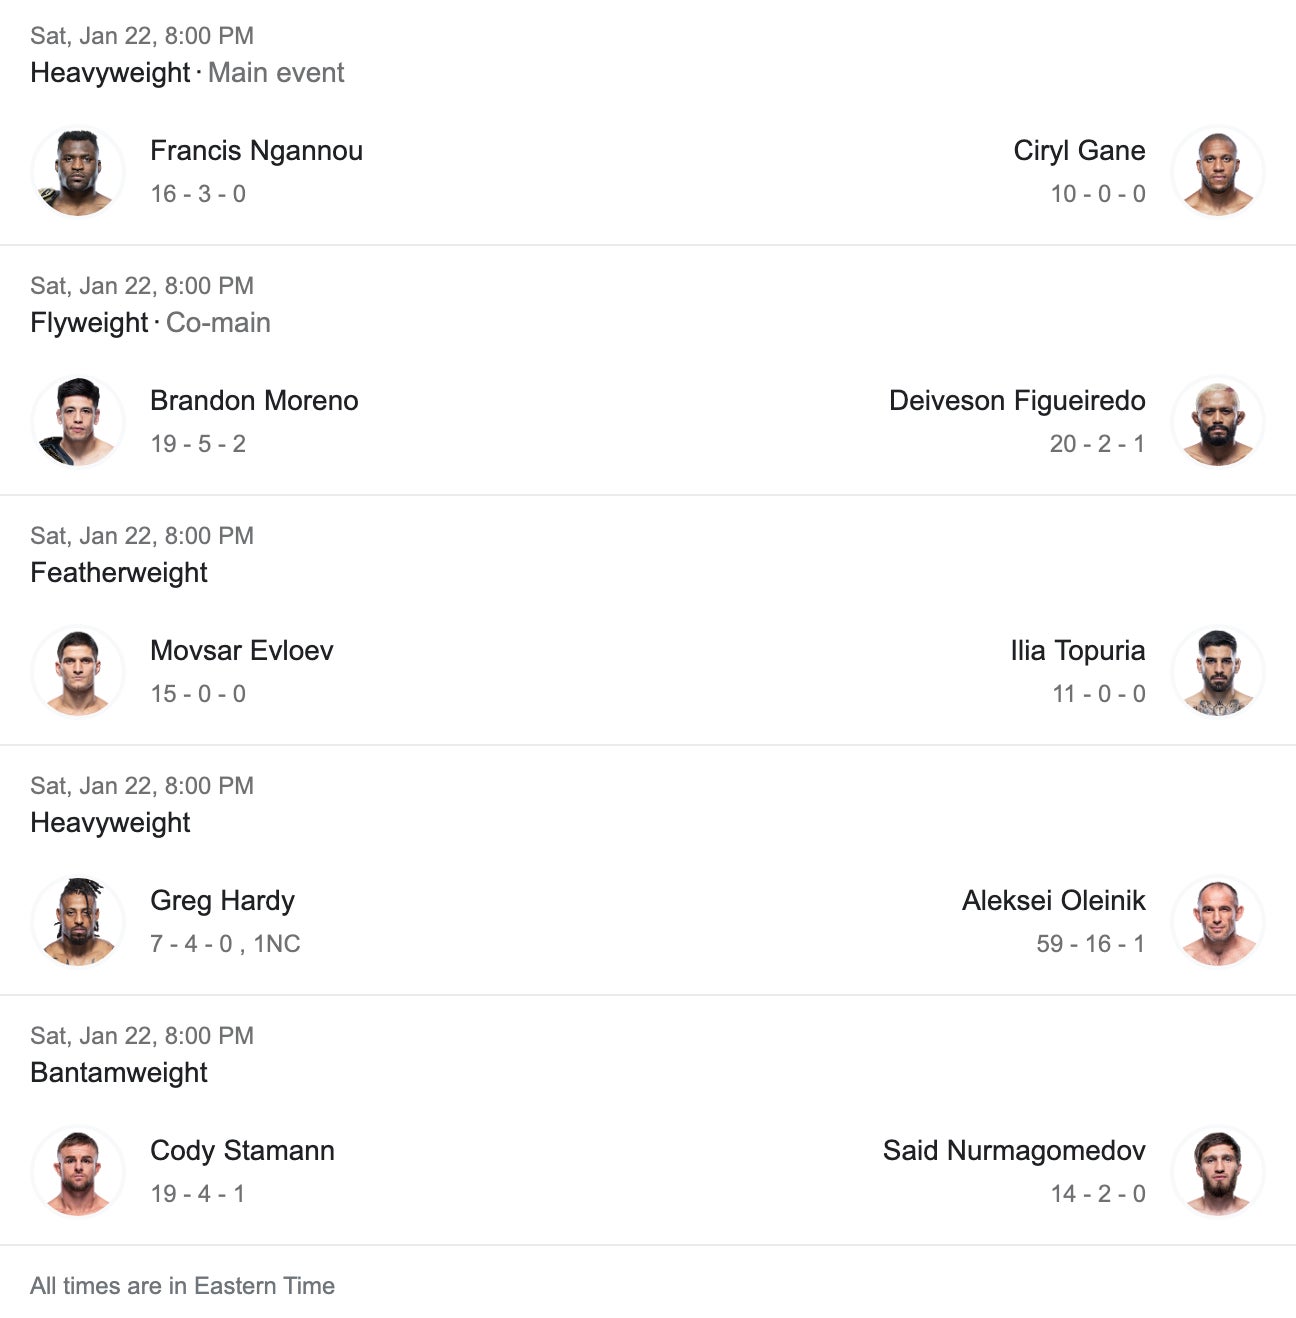The height and width of the screenshot is (1318, 1296).
Task: Select the Bantamweight bout heading
Action: 119,1073
